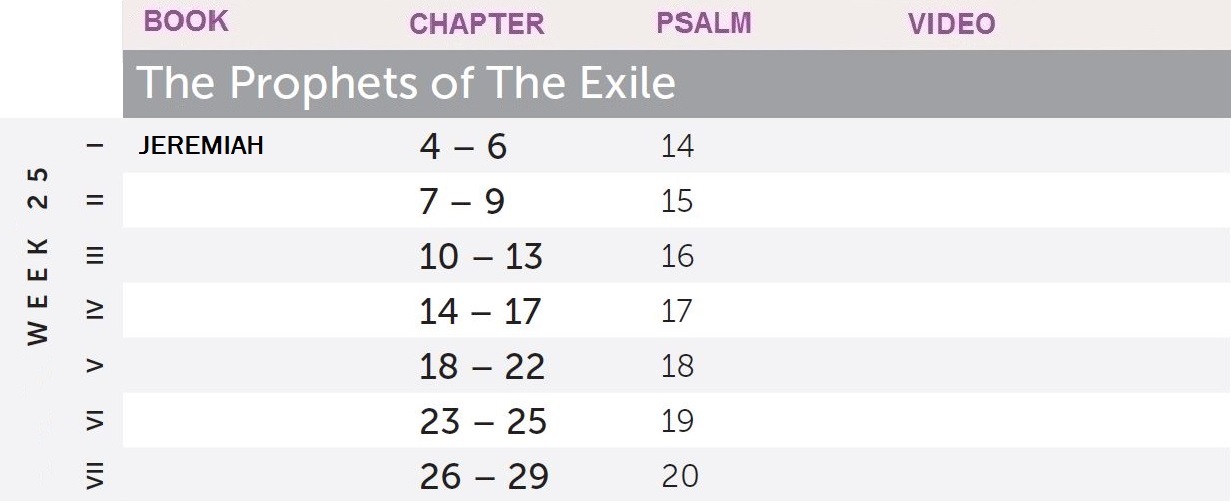Choose chapters 23 – 25 entry
This screenshot has width=1231, height=501.
pos(483,422)
